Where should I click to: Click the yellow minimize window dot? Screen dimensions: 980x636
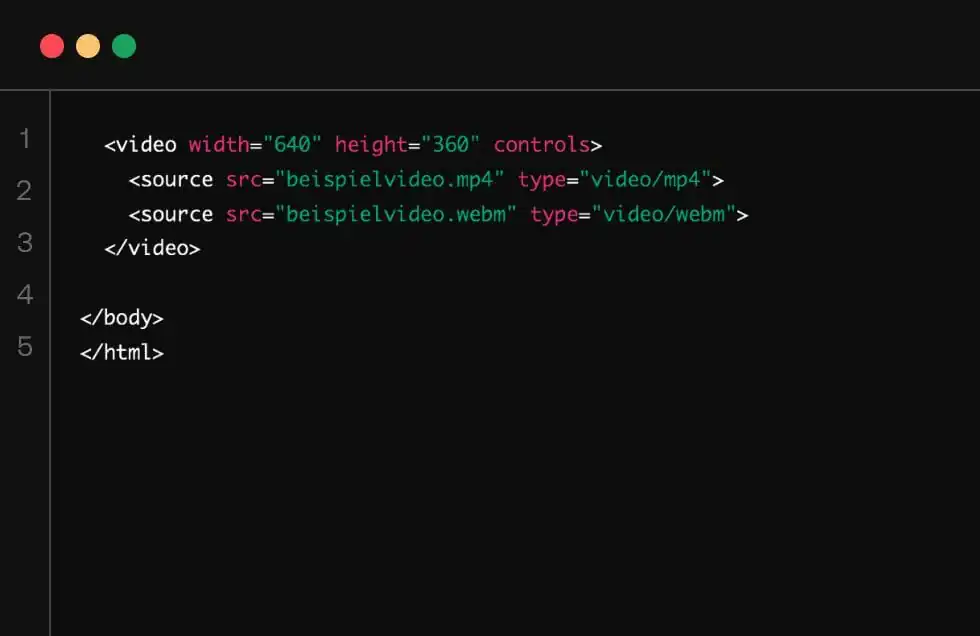tap(88, 46)
